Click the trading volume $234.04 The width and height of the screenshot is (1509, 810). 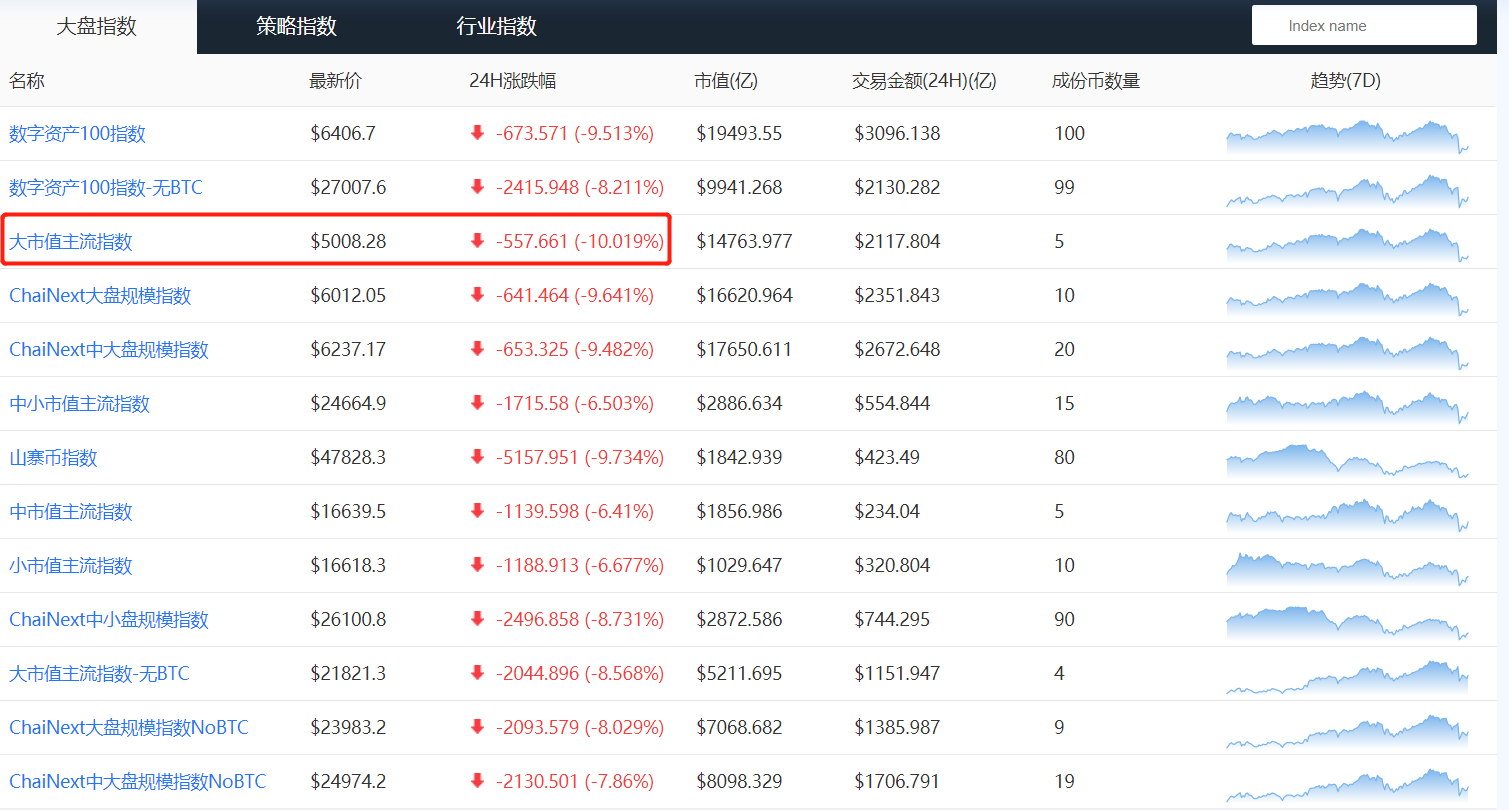(887, 512)
